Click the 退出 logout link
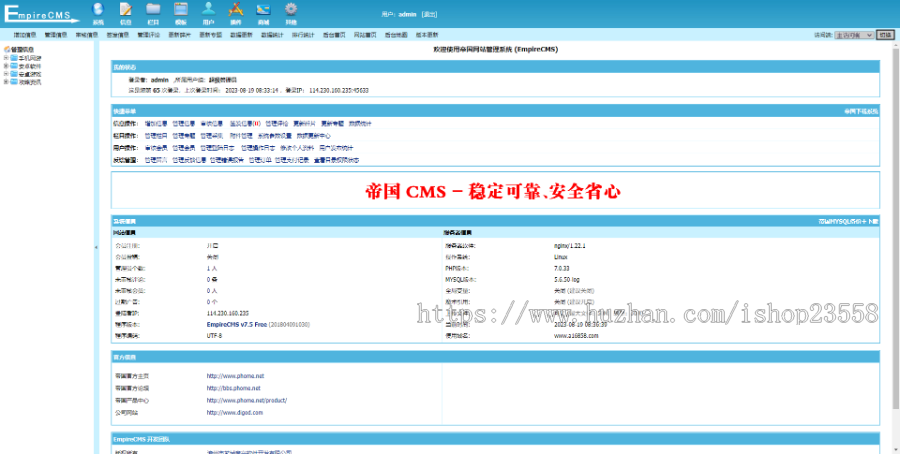900x454 pixels. pos(429,14)
